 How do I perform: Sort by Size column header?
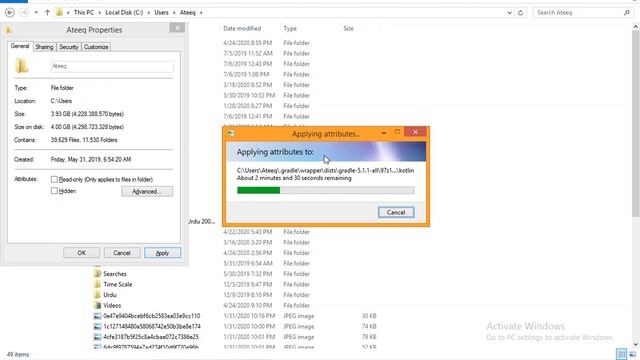coord(348,29)
